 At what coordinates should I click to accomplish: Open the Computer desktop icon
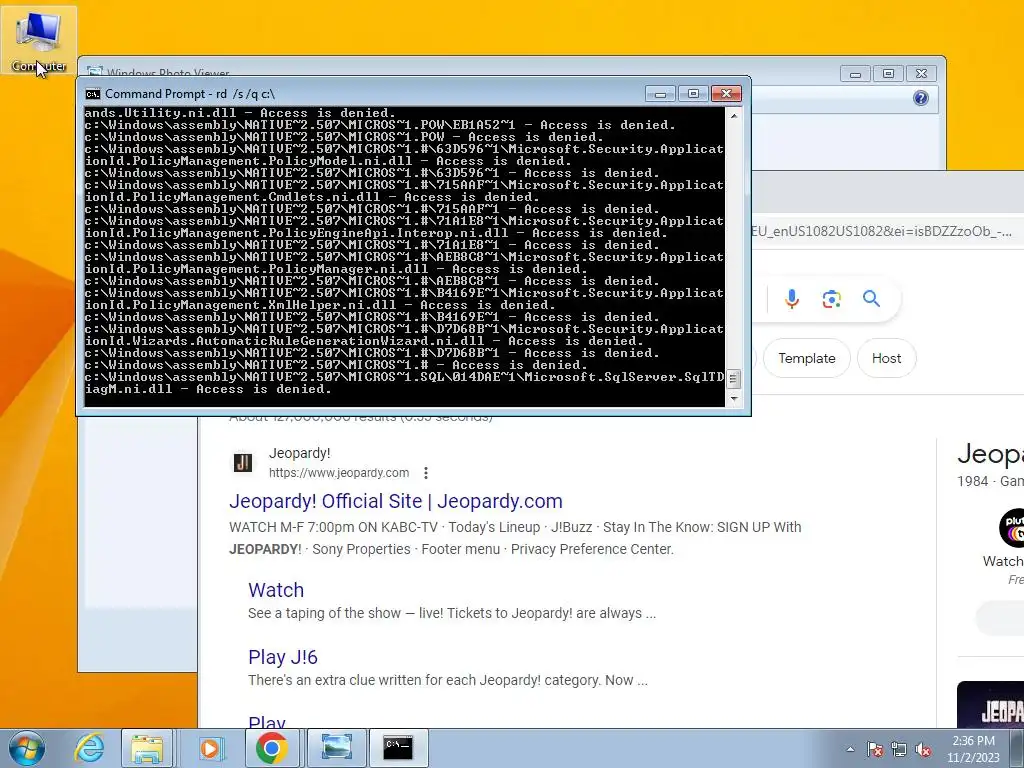tap(39, 40)
